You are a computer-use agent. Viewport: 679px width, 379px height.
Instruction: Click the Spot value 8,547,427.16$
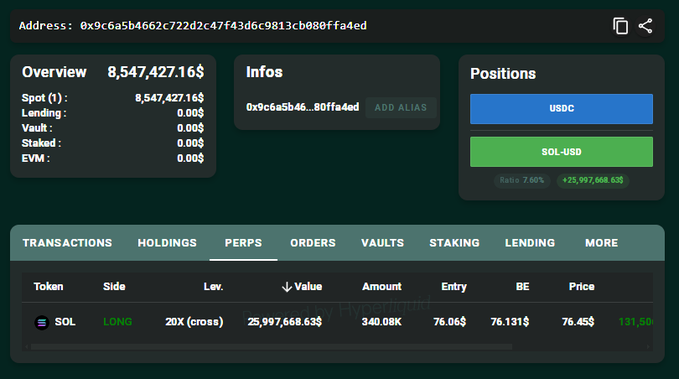point(169,98)
